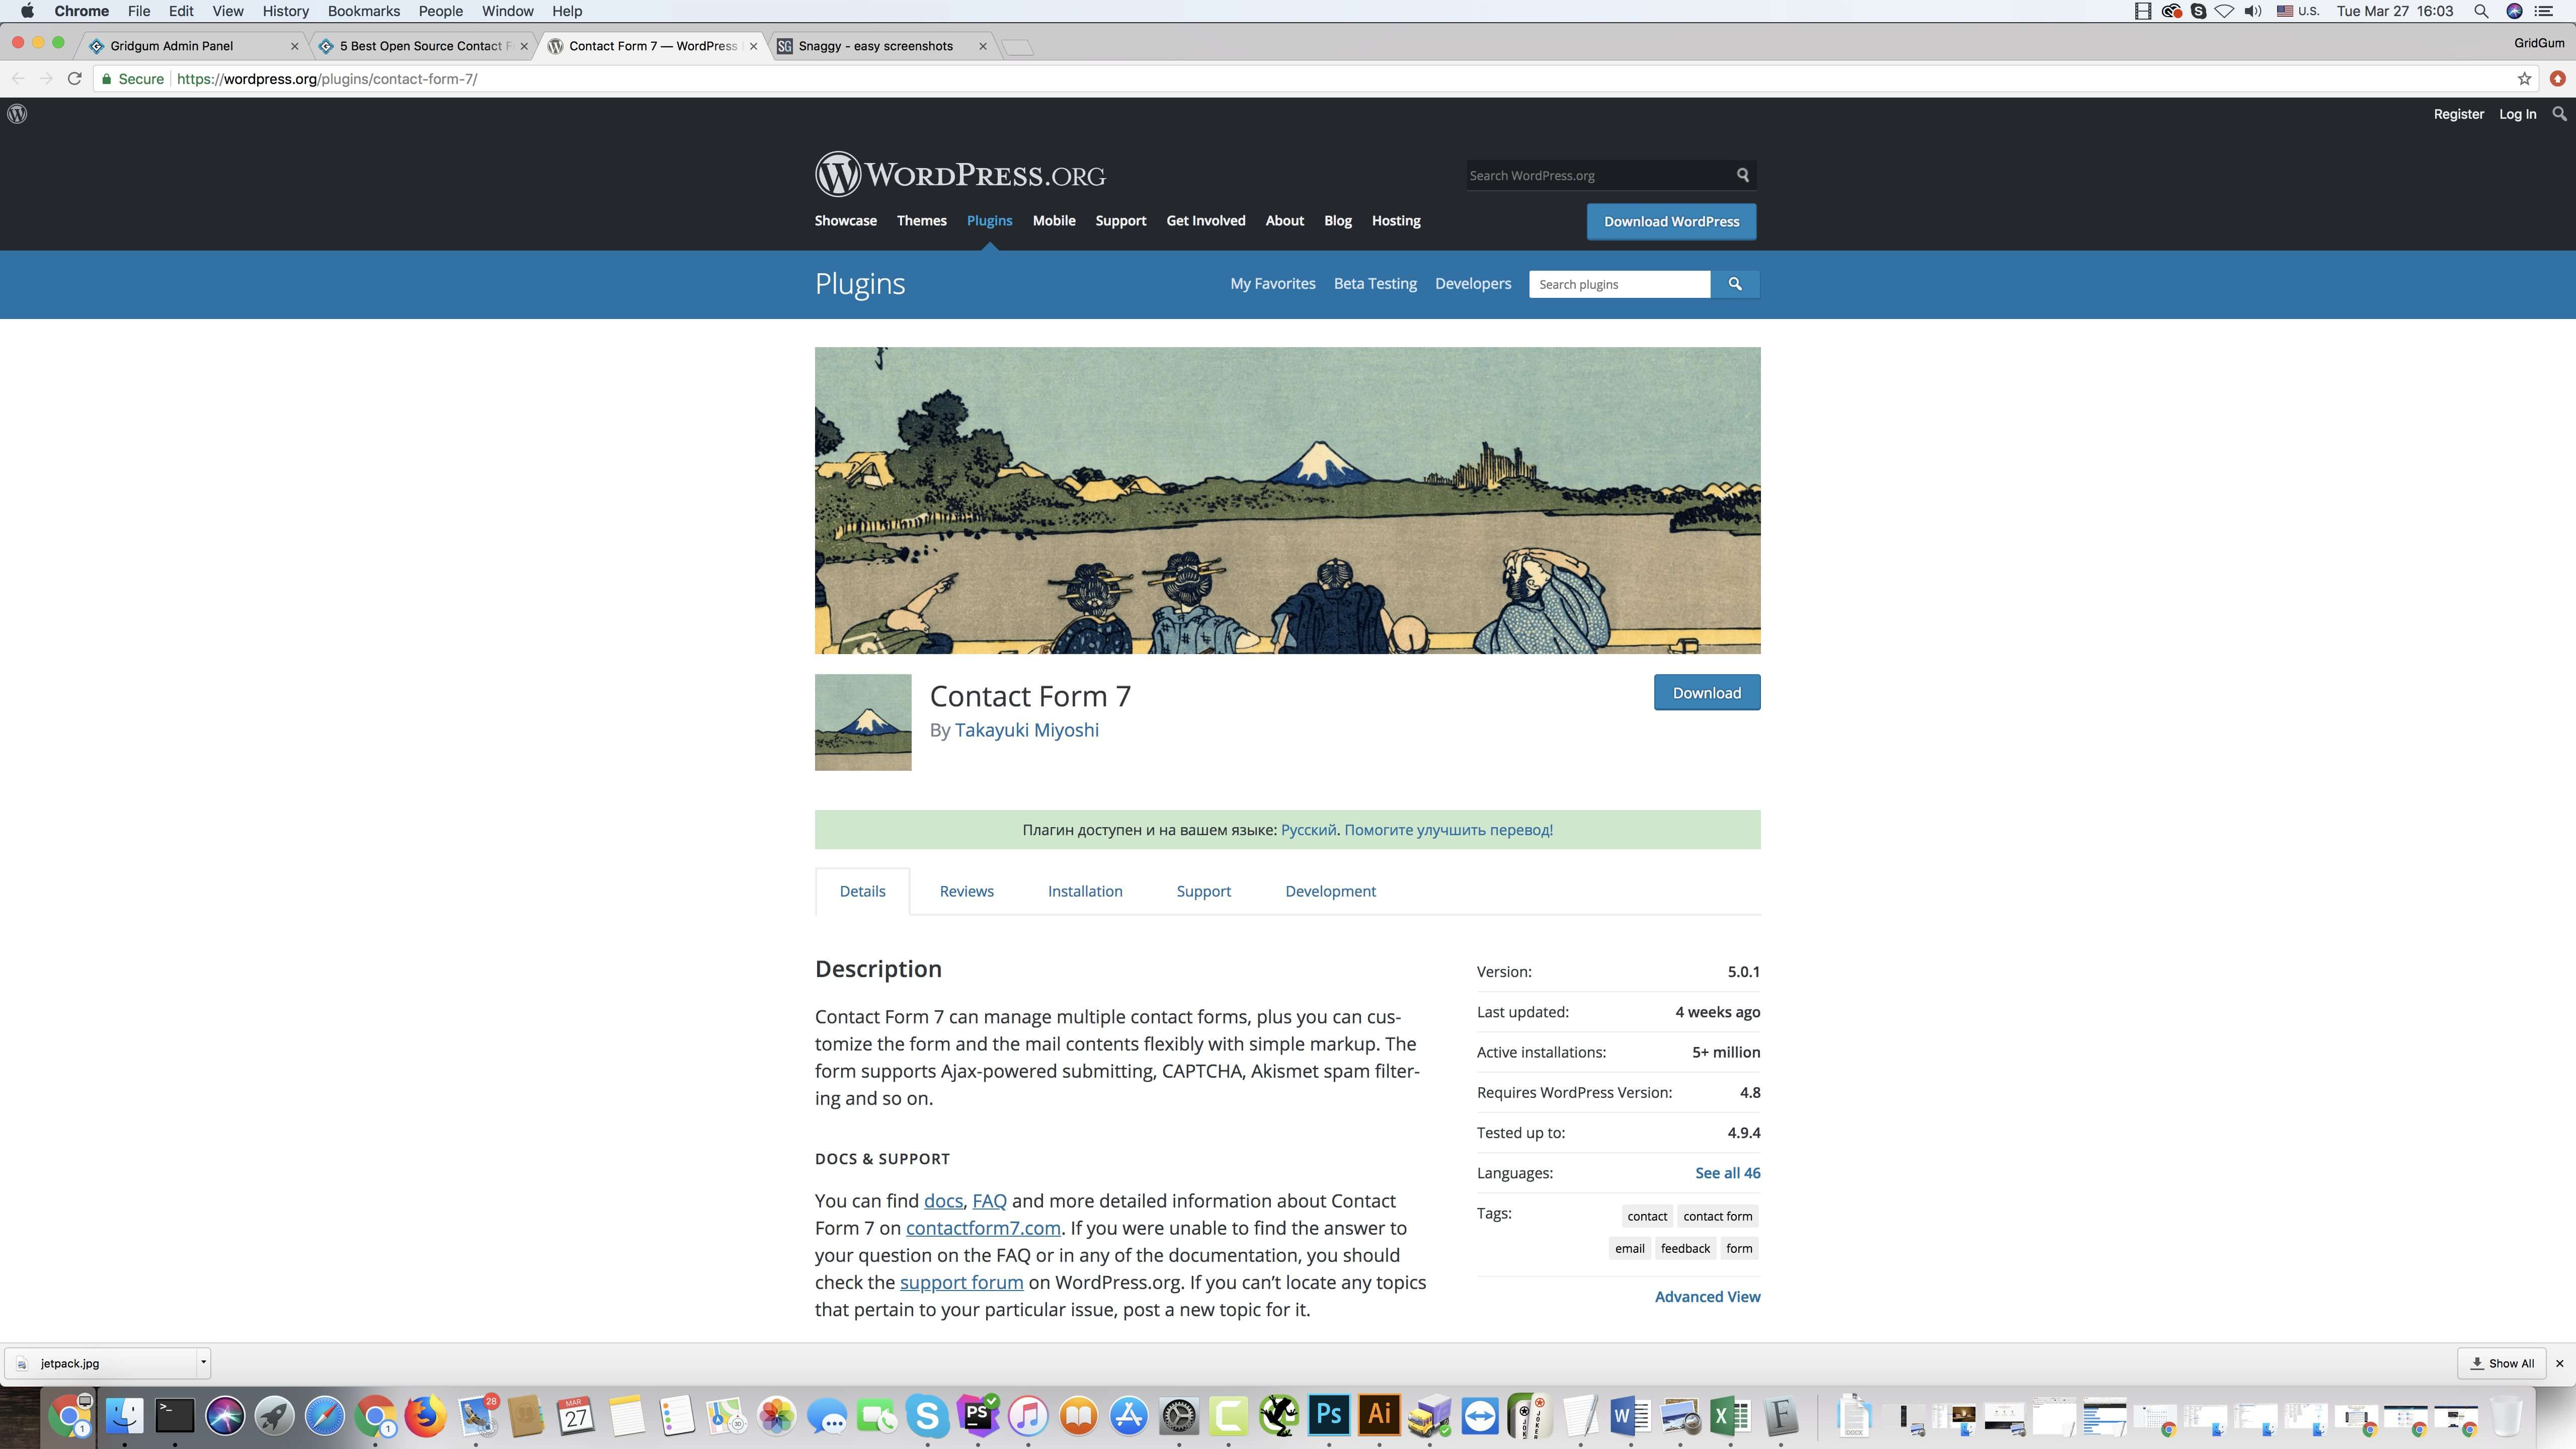The height and width of the screenshot is (1449, 2576).
Task: Open the Bookmarks menu in the menu bar
Action: [x=363, y=11]
